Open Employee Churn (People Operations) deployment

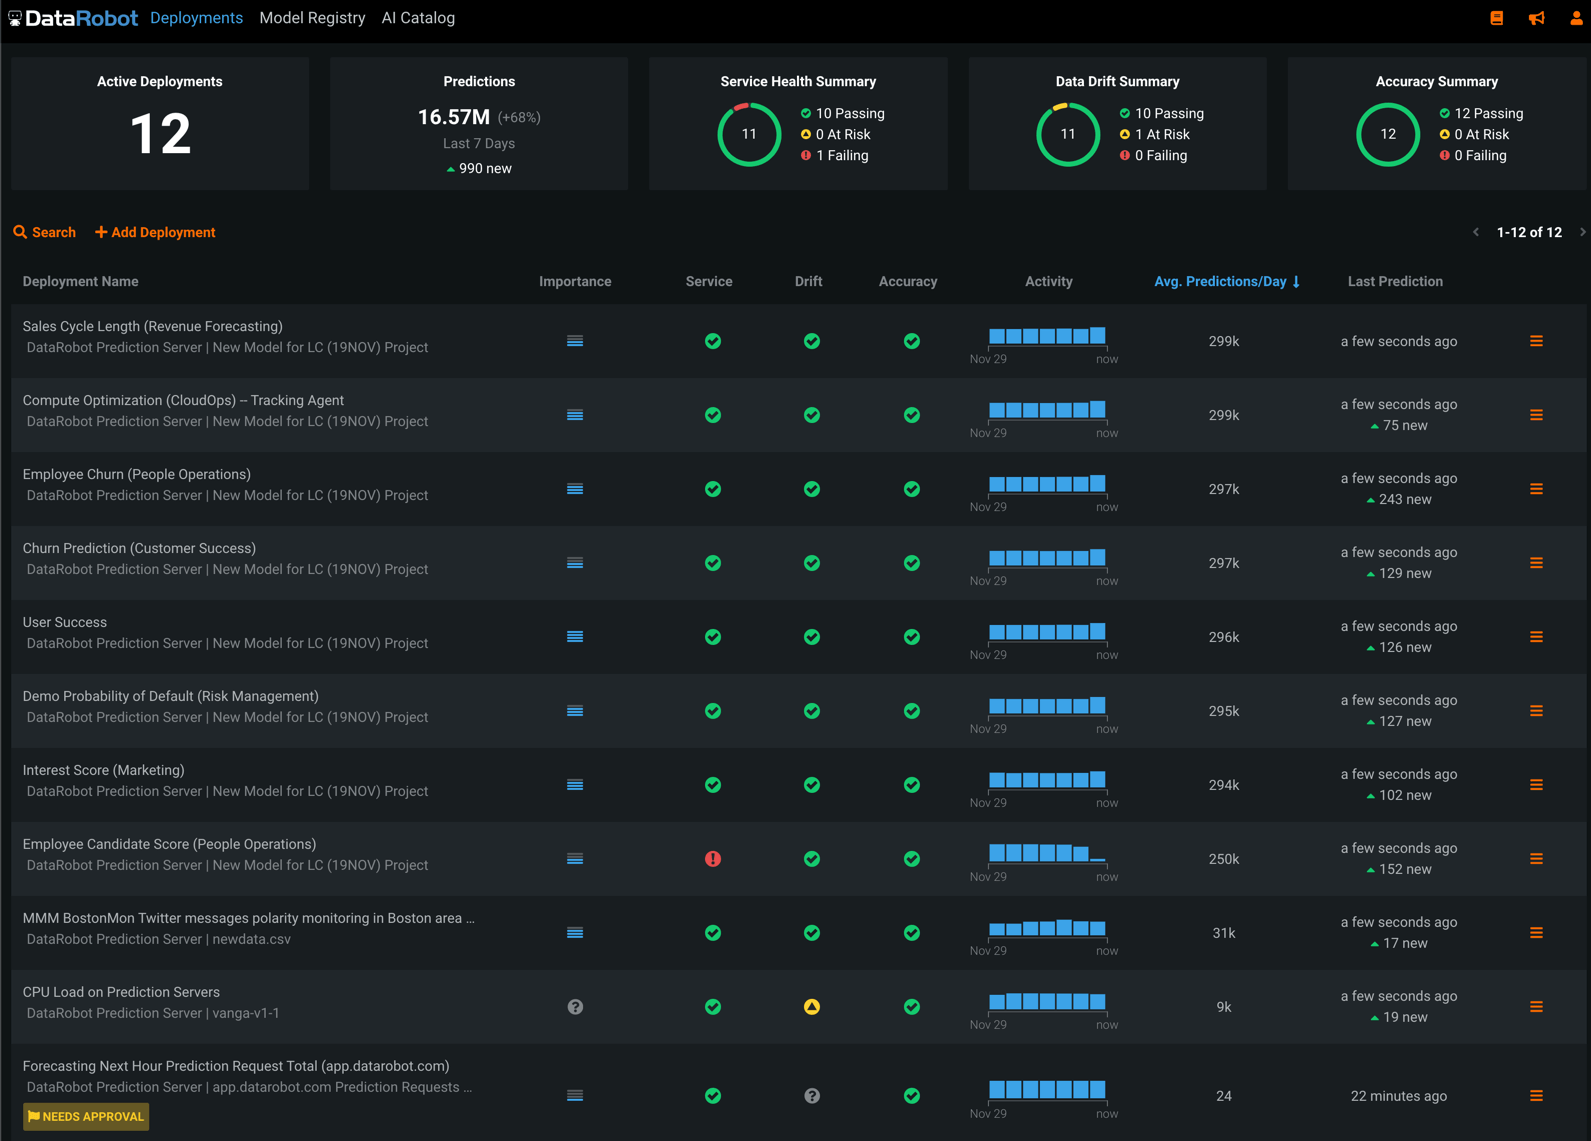[137, 474]
